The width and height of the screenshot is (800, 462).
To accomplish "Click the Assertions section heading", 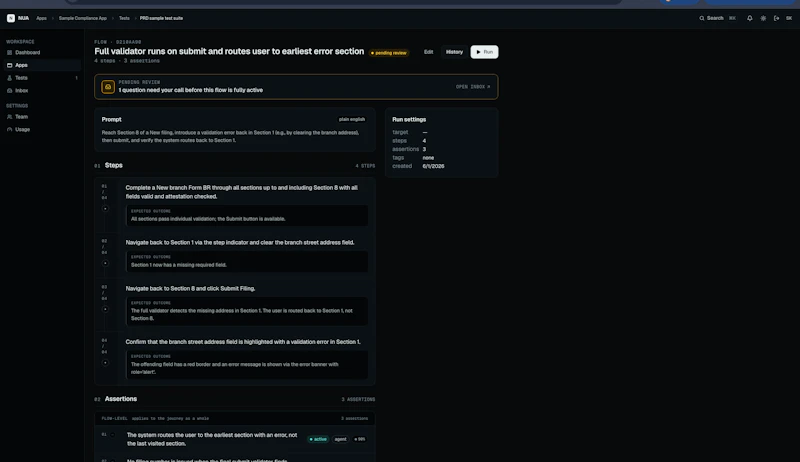I will (x=121, y=399).
